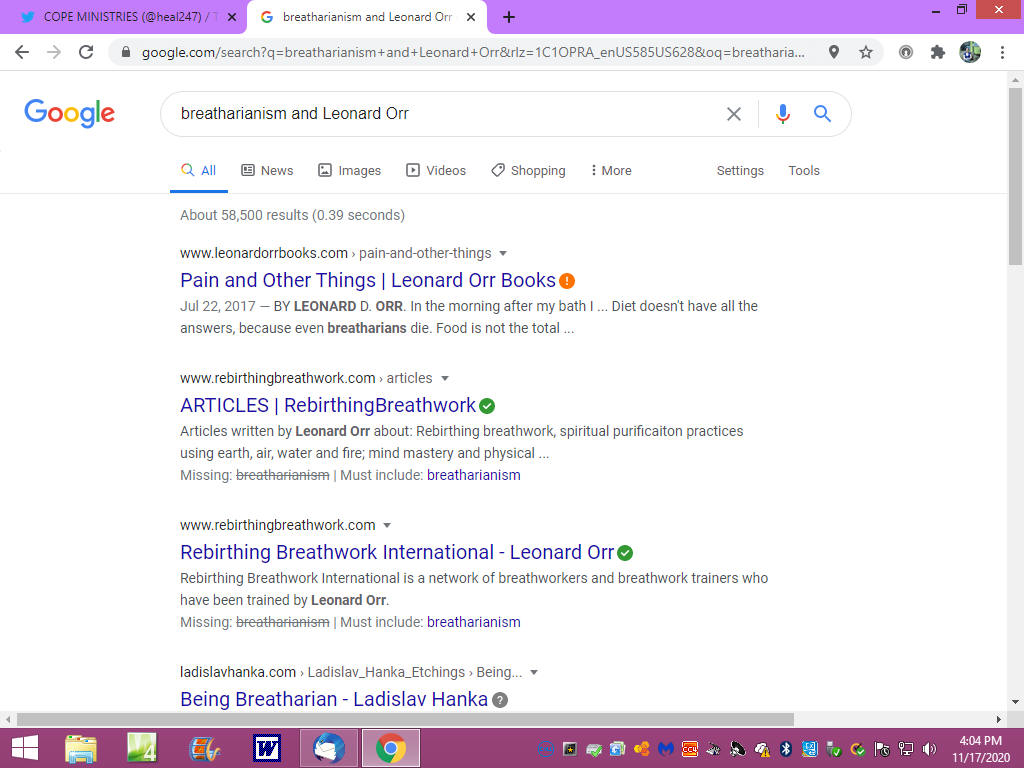Expand options arrow for rebirthingbreathwork.com articles result
1024x768 pixels.
coord(445,378)
